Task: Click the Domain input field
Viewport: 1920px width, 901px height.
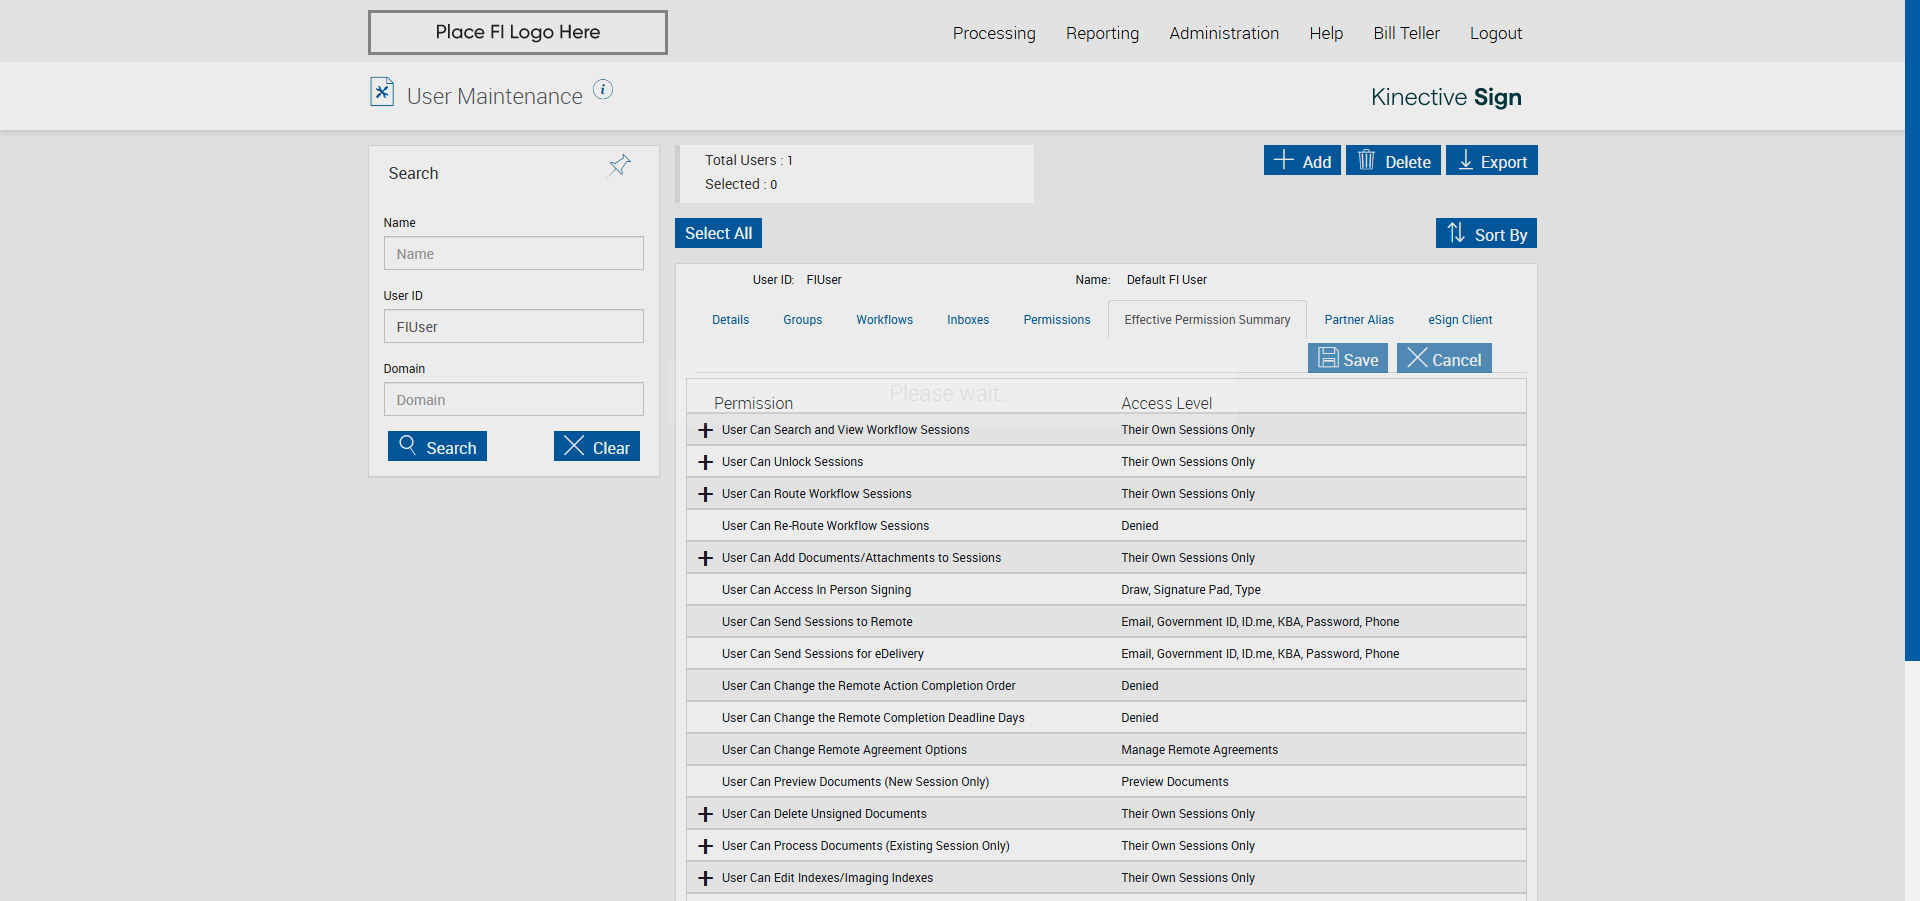Action: [513, 400]
